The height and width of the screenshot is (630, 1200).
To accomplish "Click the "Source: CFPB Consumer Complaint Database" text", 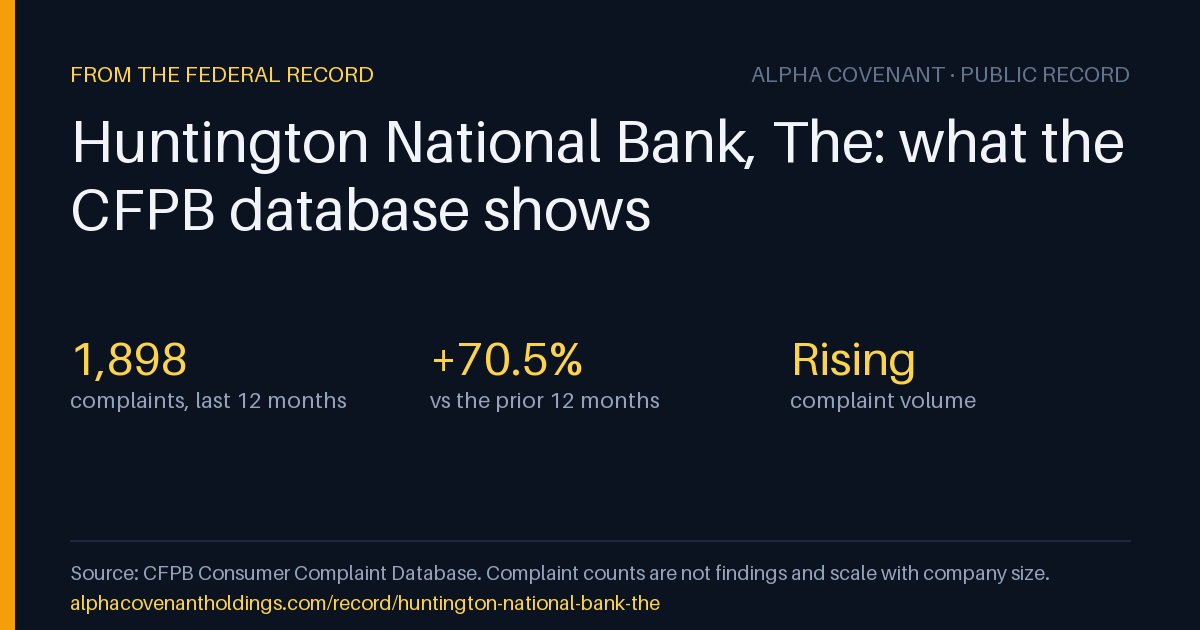I will click(x=275, y=574).
